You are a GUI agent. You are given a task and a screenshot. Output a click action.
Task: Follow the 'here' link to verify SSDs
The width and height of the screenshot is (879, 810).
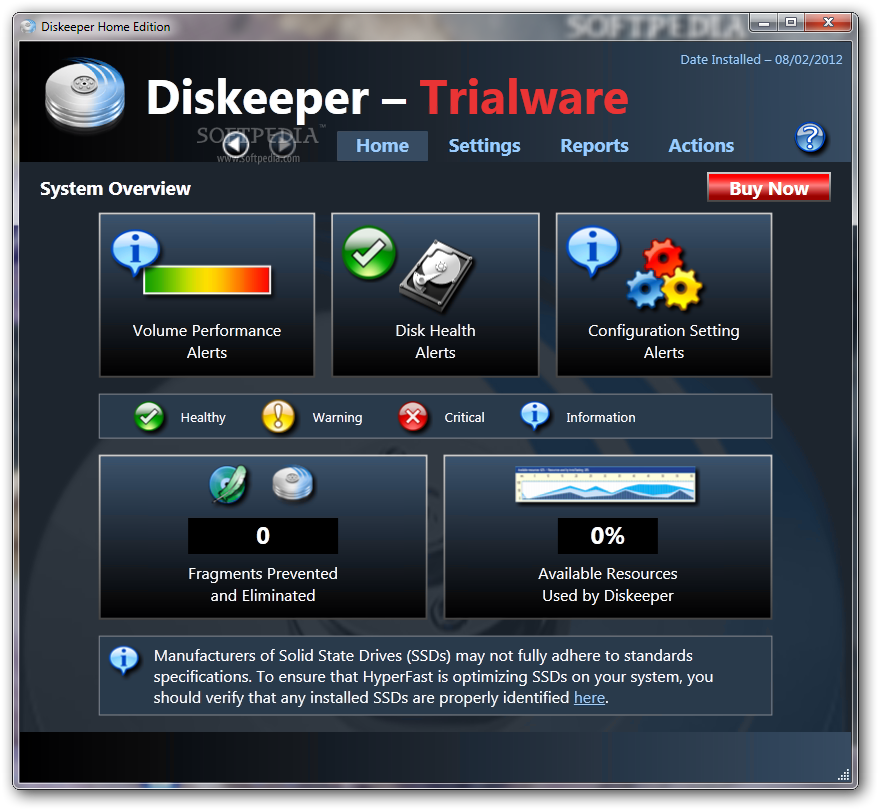click(589, 697)
